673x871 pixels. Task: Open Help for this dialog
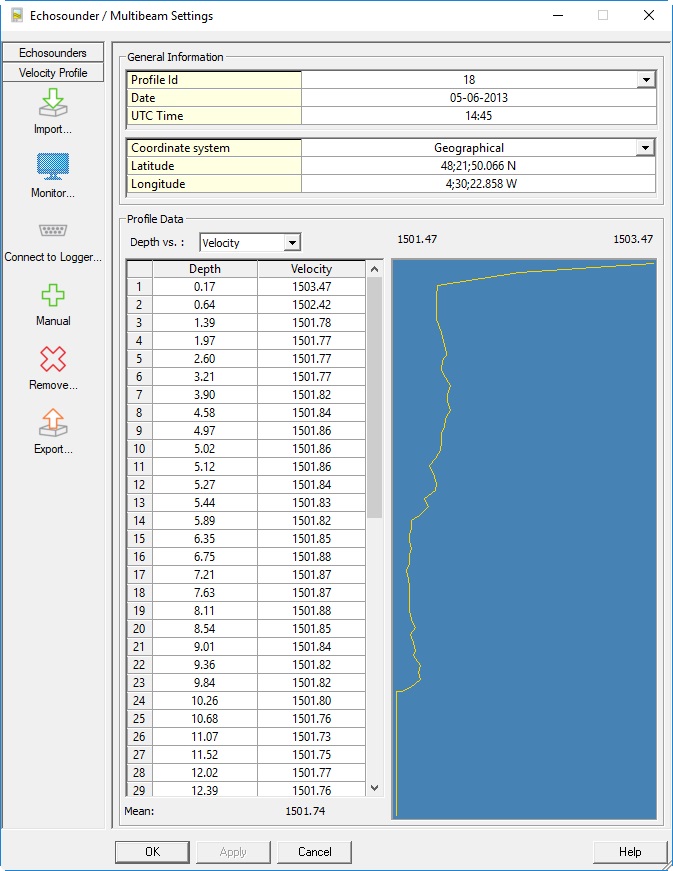point(629,852)
